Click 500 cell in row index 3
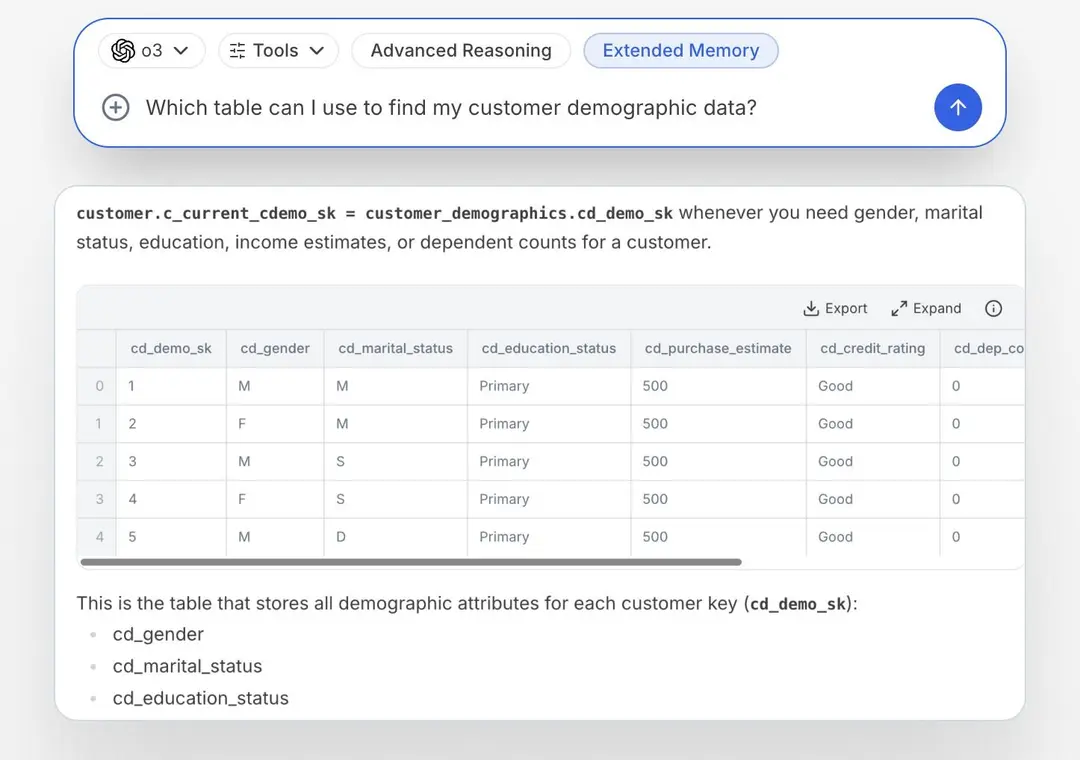The image size is (1080, 760). (x=718, y=499)
